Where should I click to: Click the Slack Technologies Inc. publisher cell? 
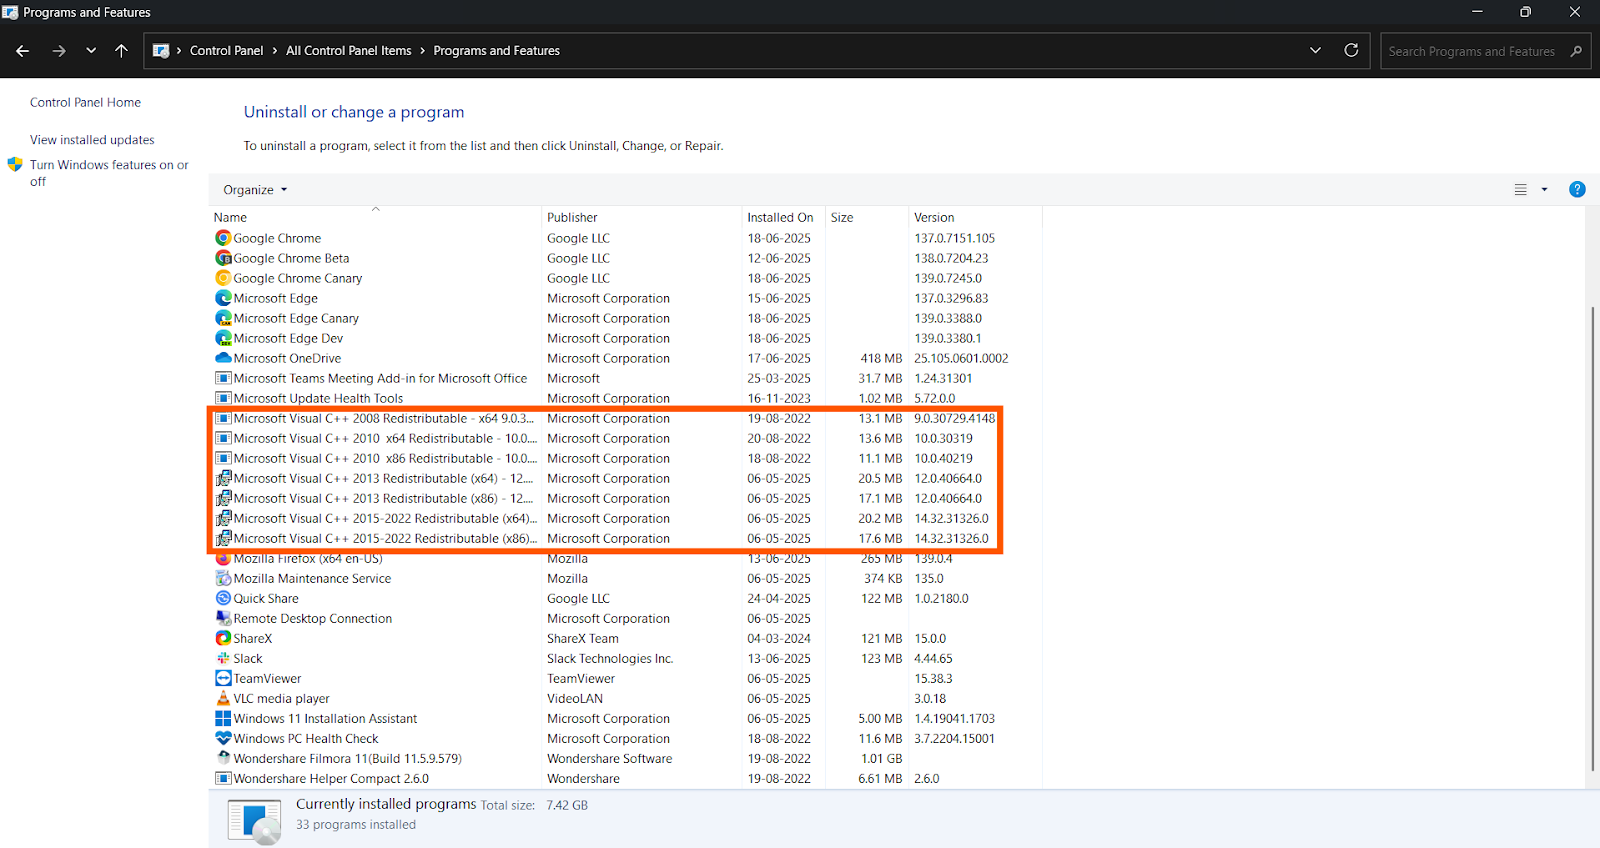tap(610, 658)
